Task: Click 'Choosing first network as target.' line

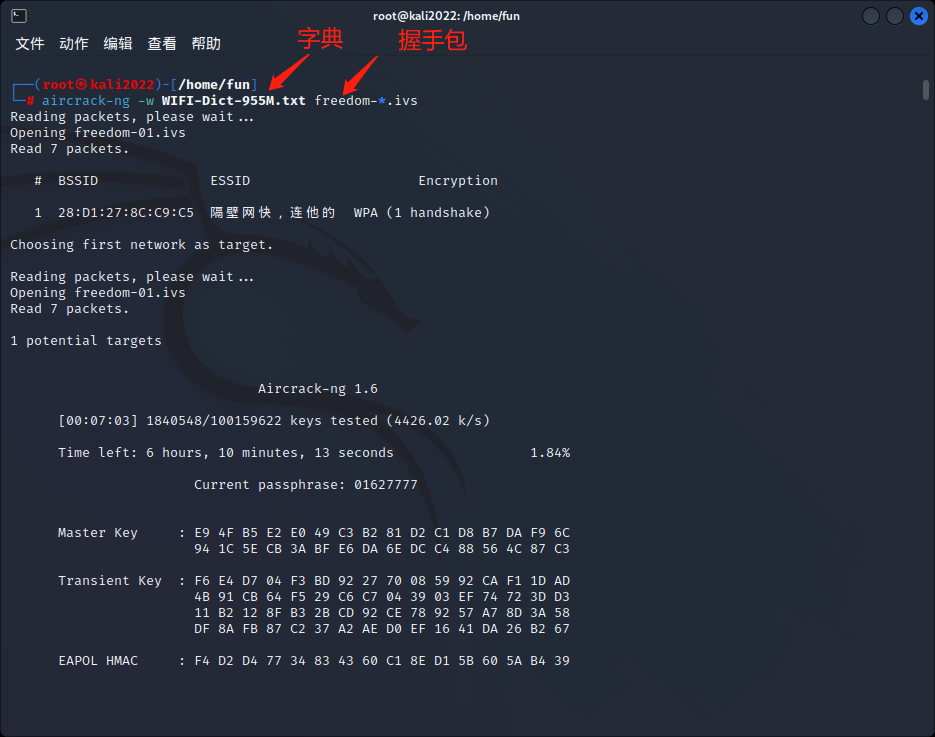Action: click(x=141, y=245)
